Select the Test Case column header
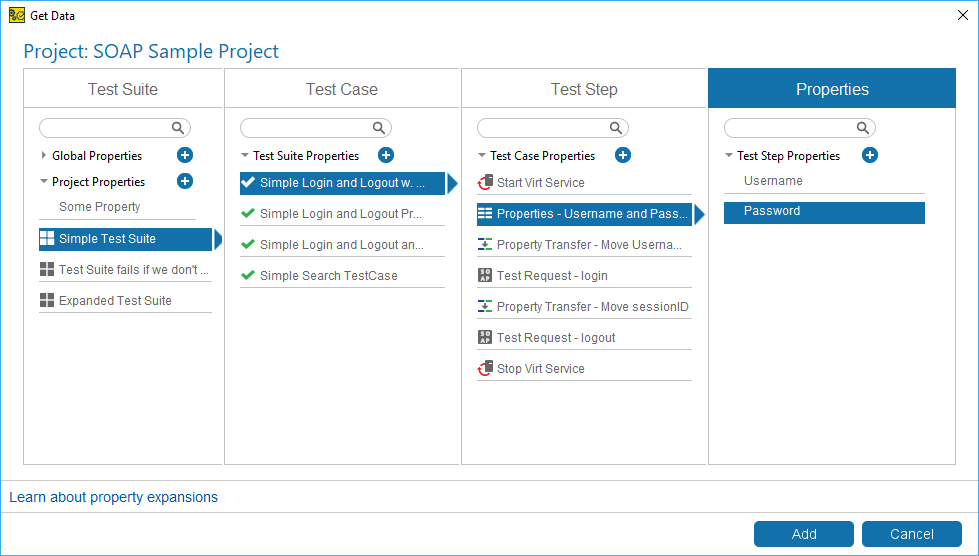 342,89
